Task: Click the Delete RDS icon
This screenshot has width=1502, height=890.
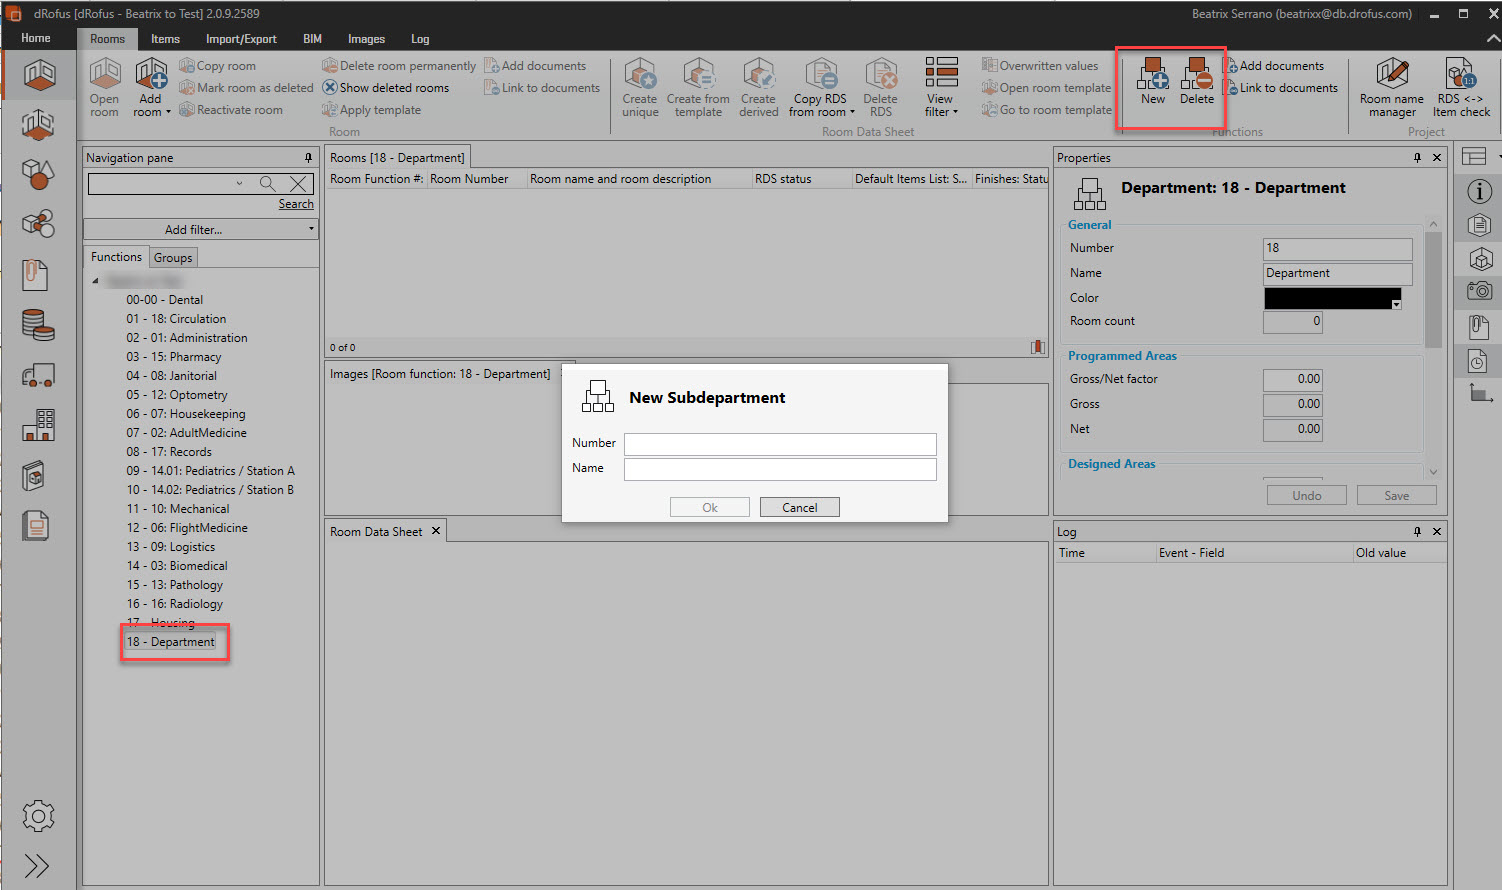Action: [x=880, y=75]
